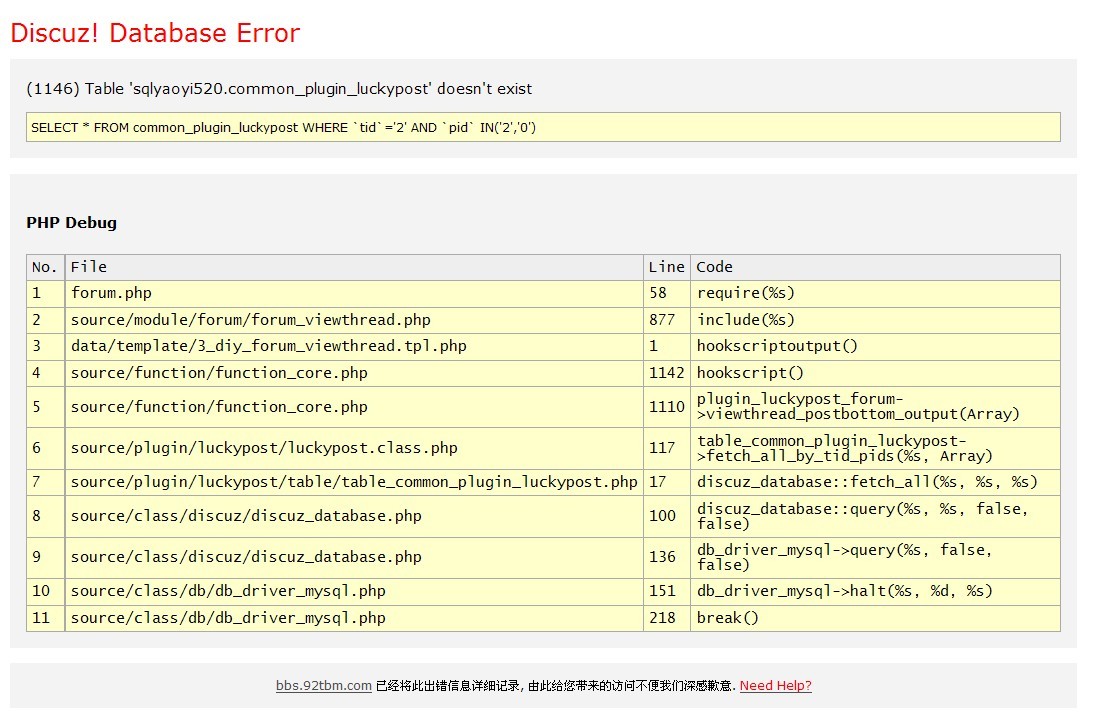This screenshot has height=716, width=1101.
Task: Click function_core.php cell in row 5
Action: coord(354,407)
